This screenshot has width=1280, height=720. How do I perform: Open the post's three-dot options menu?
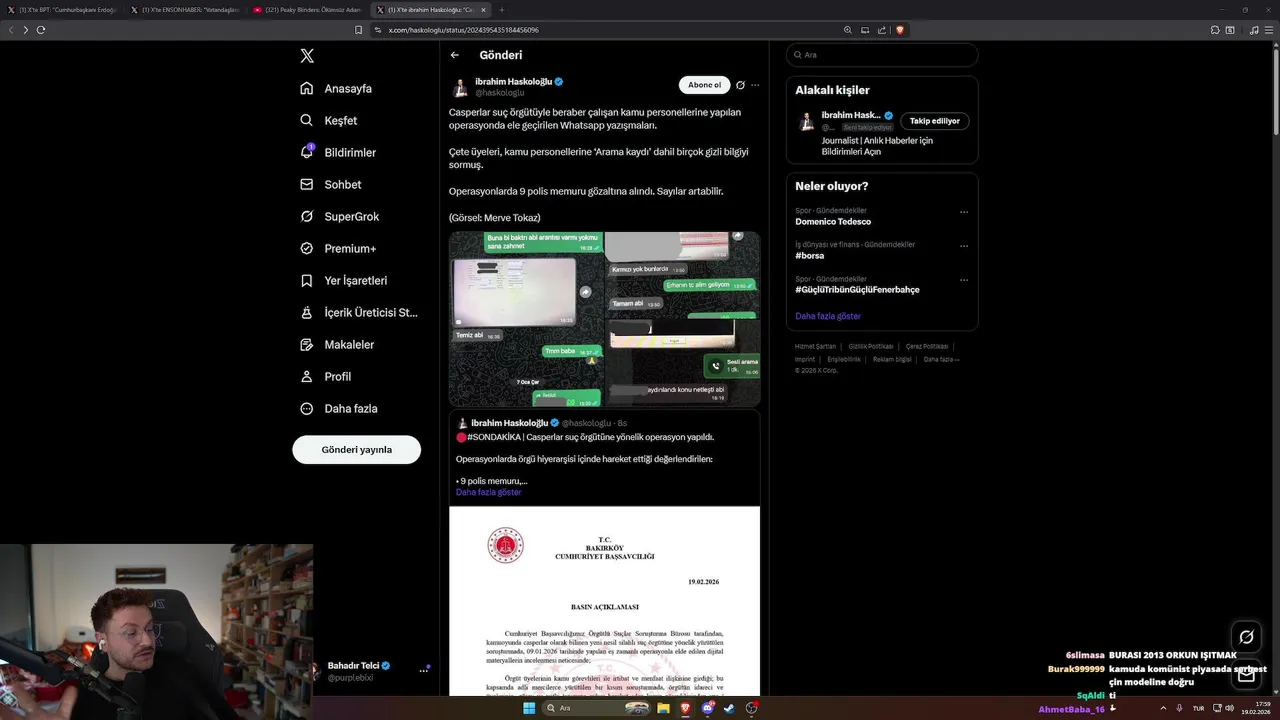755,85
